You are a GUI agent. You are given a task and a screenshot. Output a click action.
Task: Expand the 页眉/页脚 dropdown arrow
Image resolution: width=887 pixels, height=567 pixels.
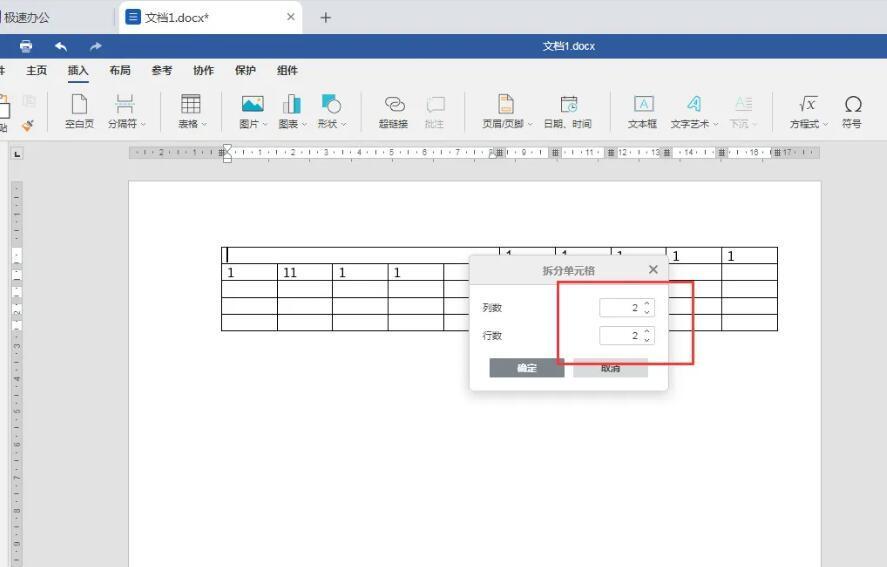click(x=530, y=124)
